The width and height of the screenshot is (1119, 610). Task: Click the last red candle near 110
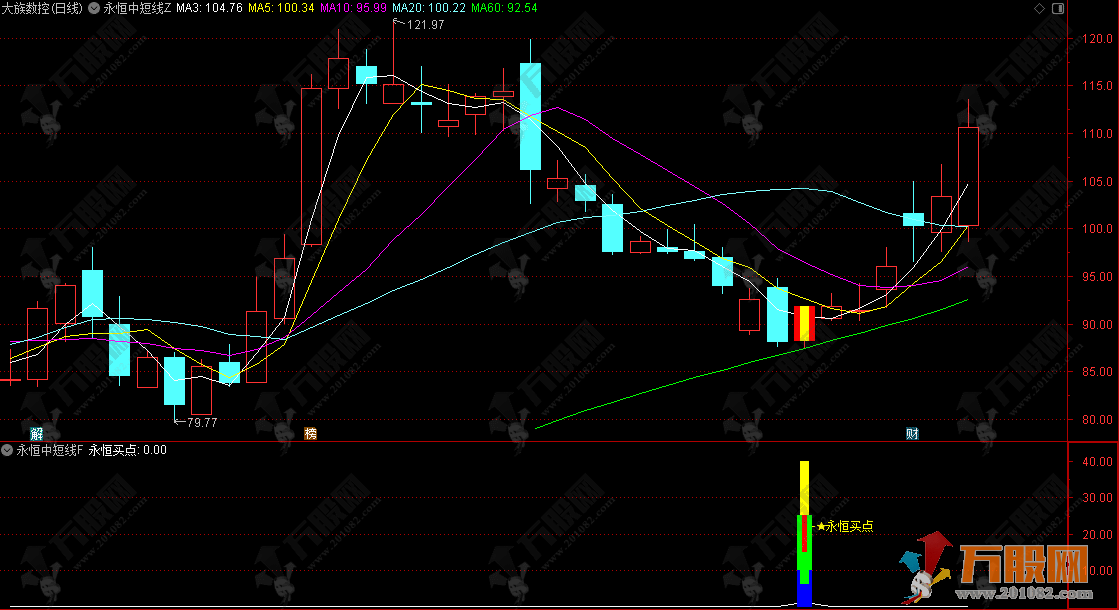(x=968, y=177)
